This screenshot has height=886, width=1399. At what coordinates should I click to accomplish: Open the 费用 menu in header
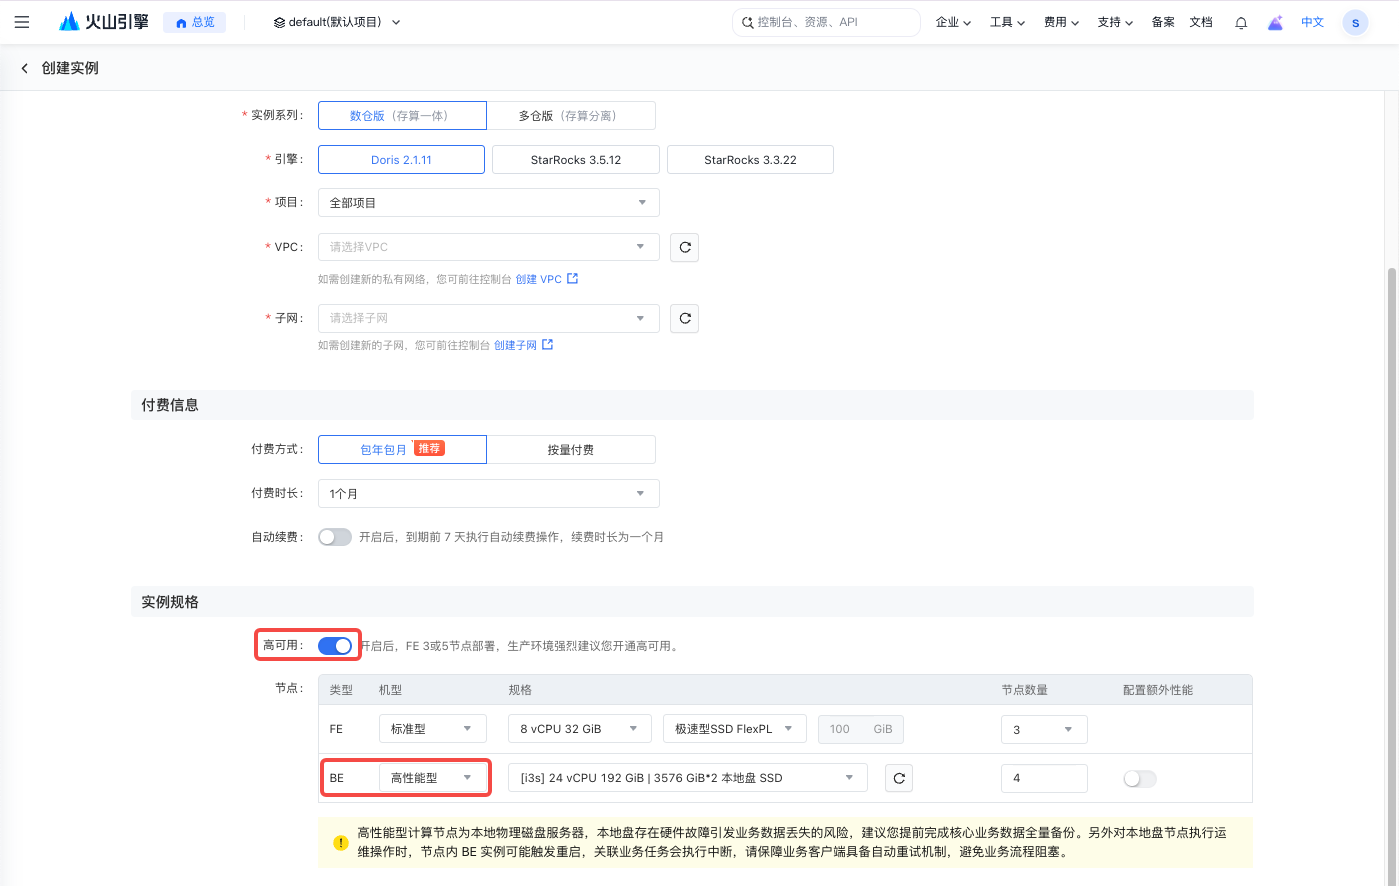1062,22
